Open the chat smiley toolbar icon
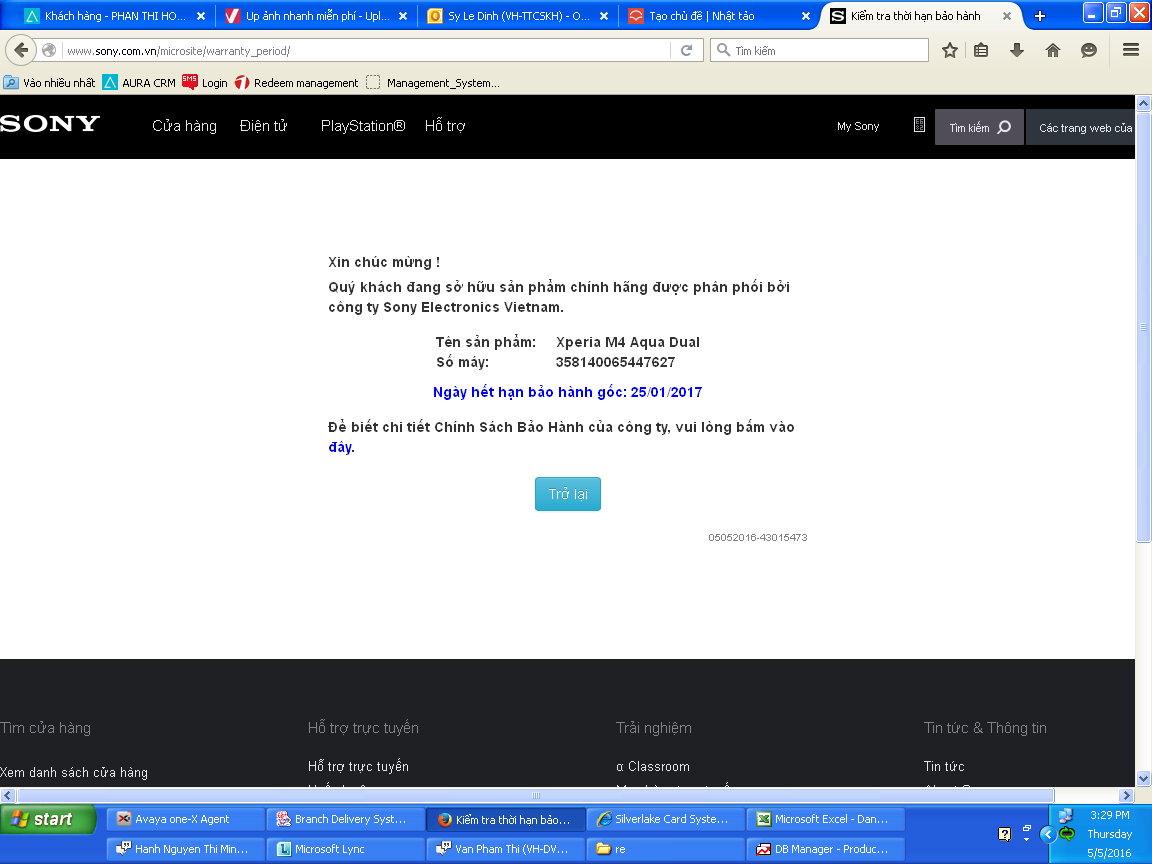1152x864 pixels. (1089, 50)
